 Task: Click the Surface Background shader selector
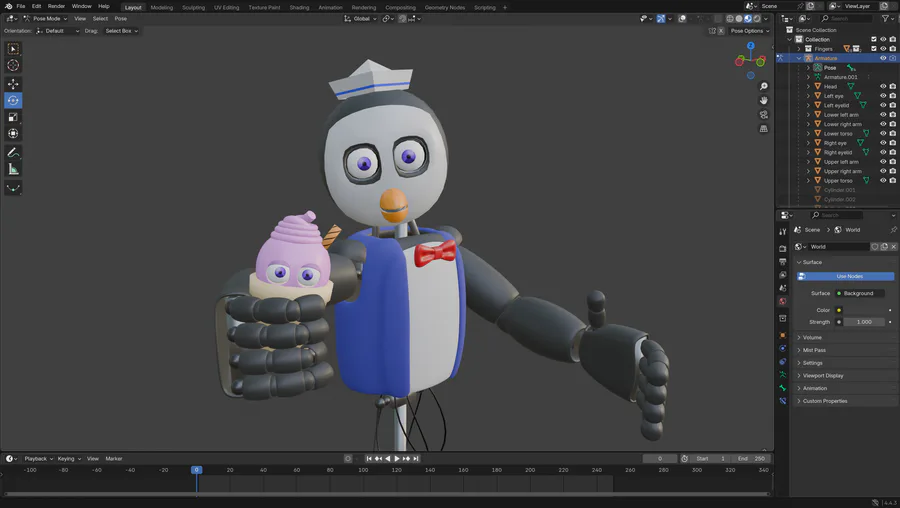(859, 293)
